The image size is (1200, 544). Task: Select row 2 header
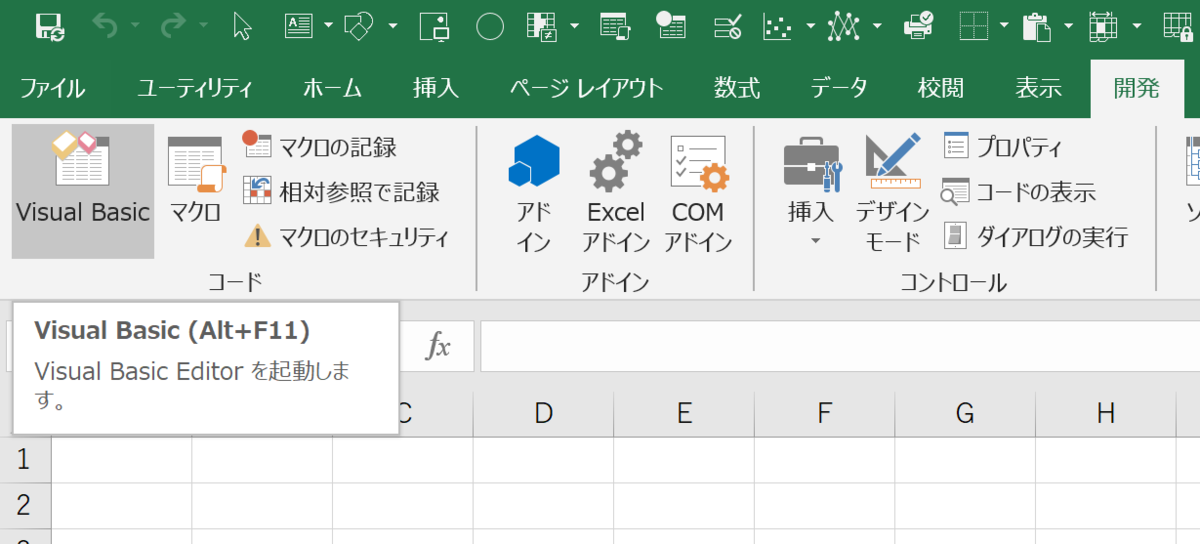click(x=25, y=504)
